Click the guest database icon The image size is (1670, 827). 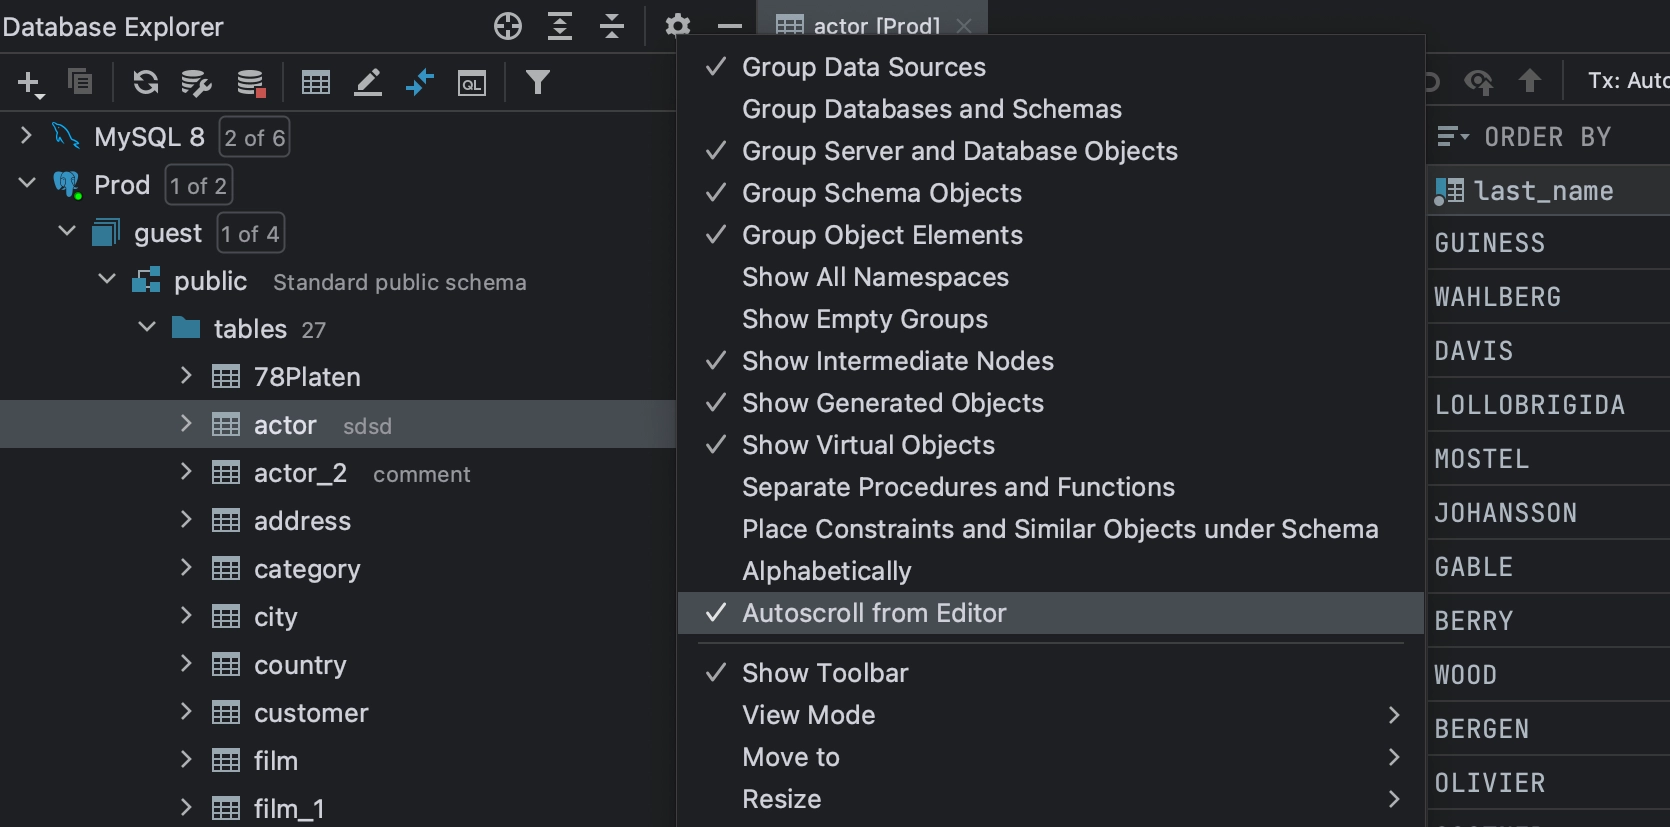pos(106,233)
